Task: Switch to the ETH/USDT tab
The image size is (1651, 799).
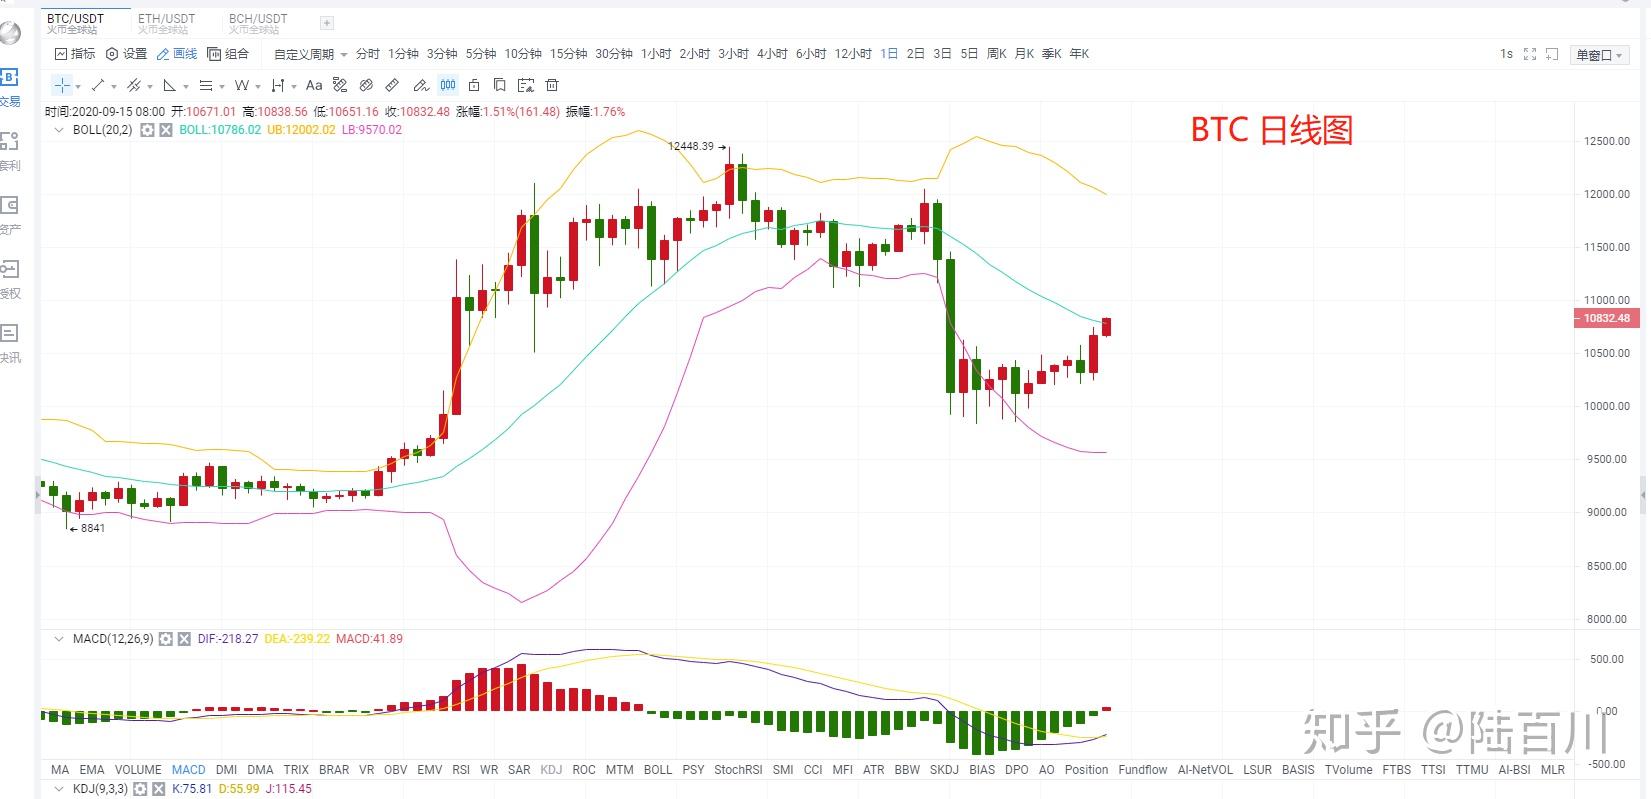Action: (166, 23)
